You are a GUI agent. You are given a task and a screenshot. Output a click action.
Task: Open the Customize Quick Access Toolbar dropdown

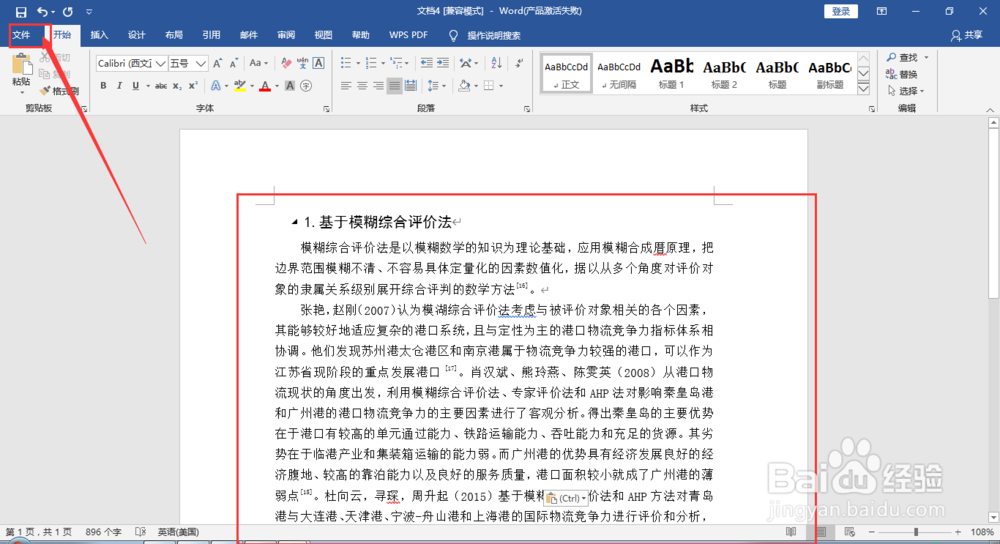pos(89,11)
